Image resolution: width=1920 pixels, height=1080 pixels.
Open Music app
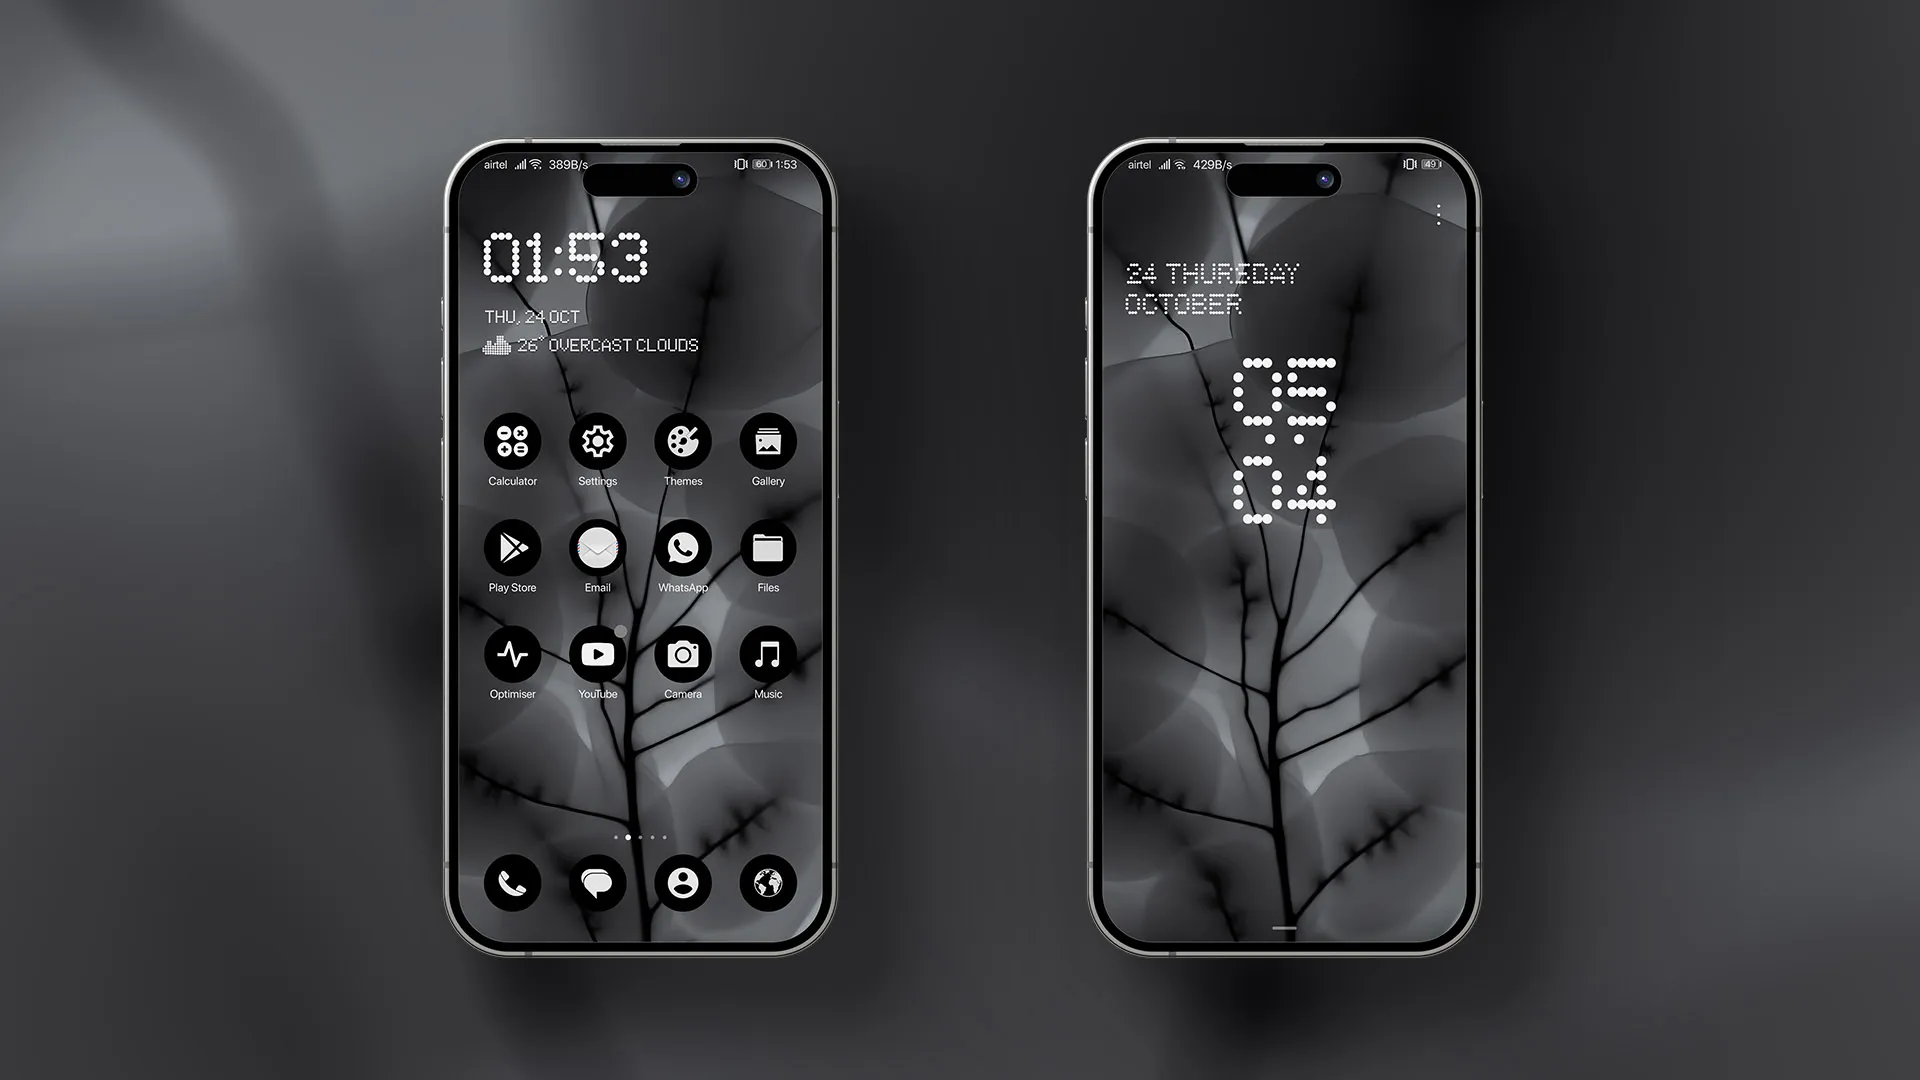pos(767,654)
